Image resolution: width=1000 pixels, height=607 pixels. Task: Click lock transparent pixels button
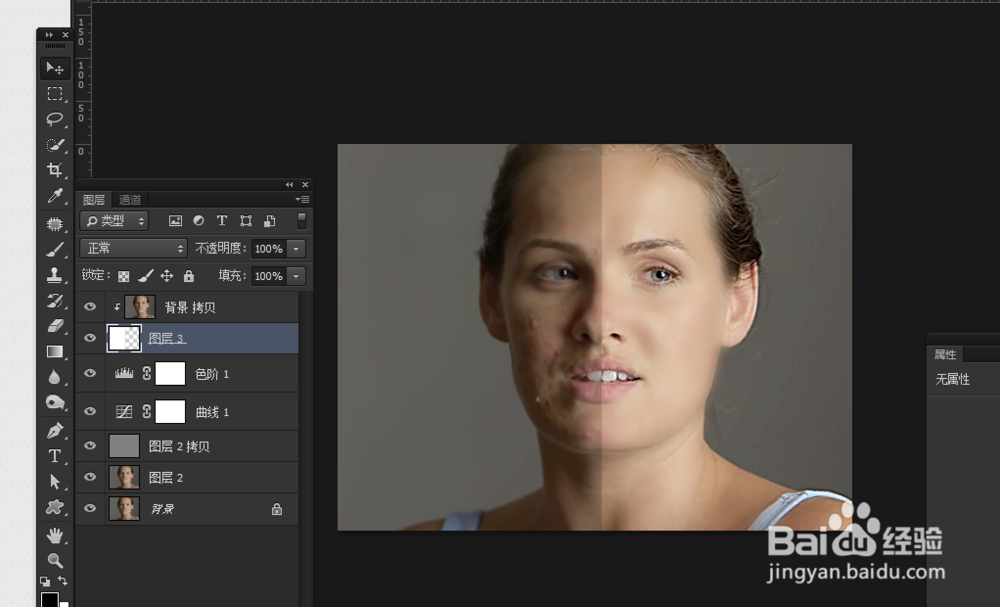click(124, 276)
